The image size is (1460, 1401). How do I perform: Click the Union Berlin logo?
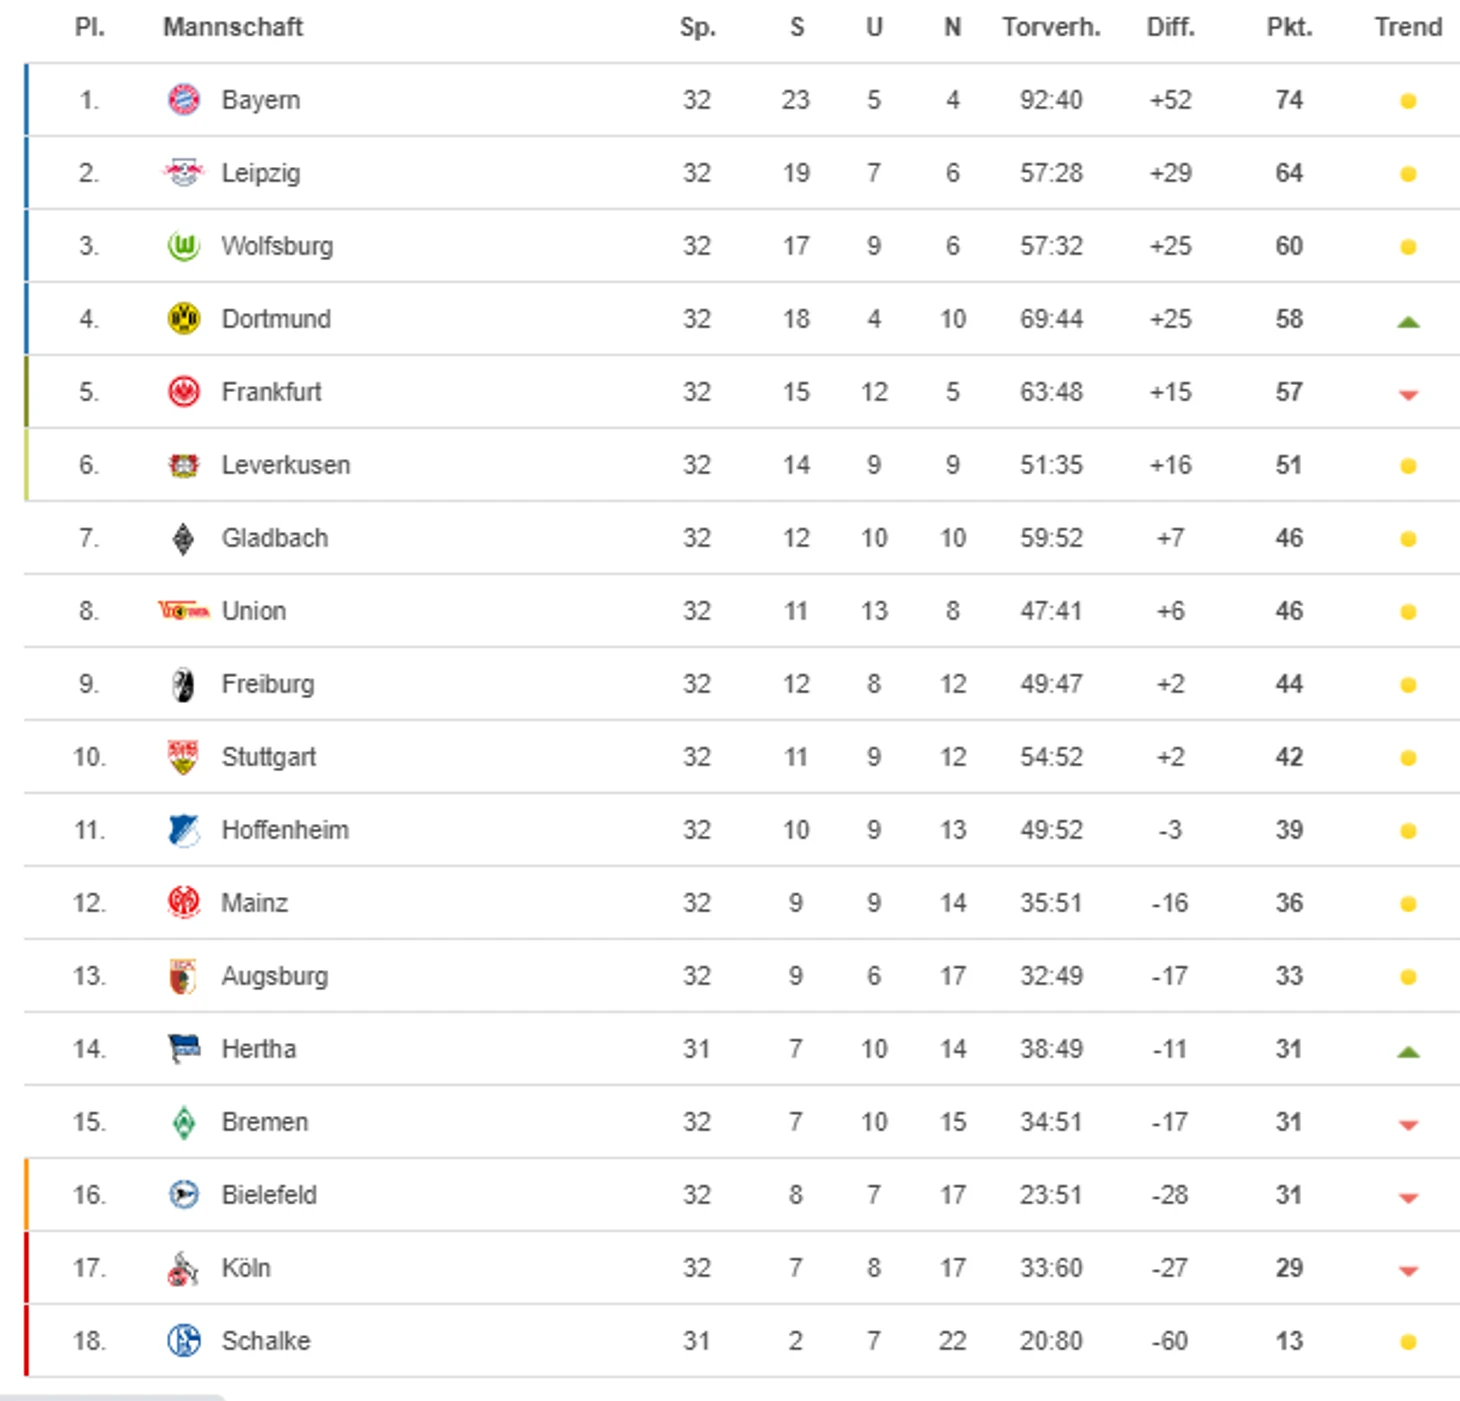pos(184,611)
